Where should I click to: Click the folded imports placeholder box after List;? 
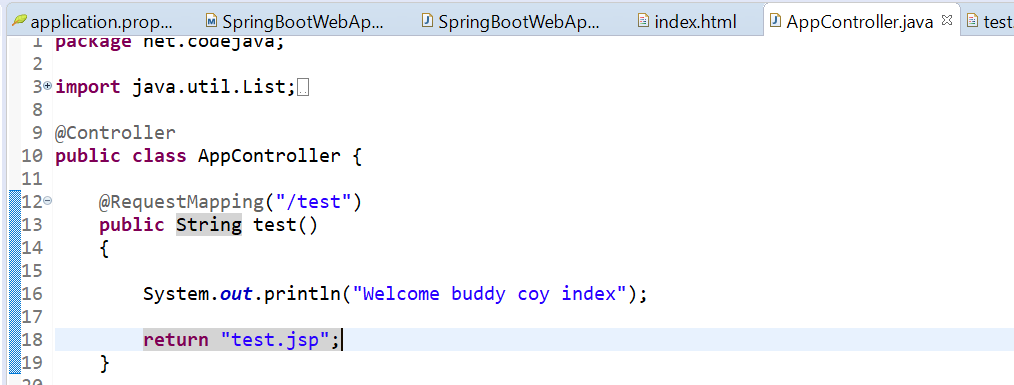304,87
